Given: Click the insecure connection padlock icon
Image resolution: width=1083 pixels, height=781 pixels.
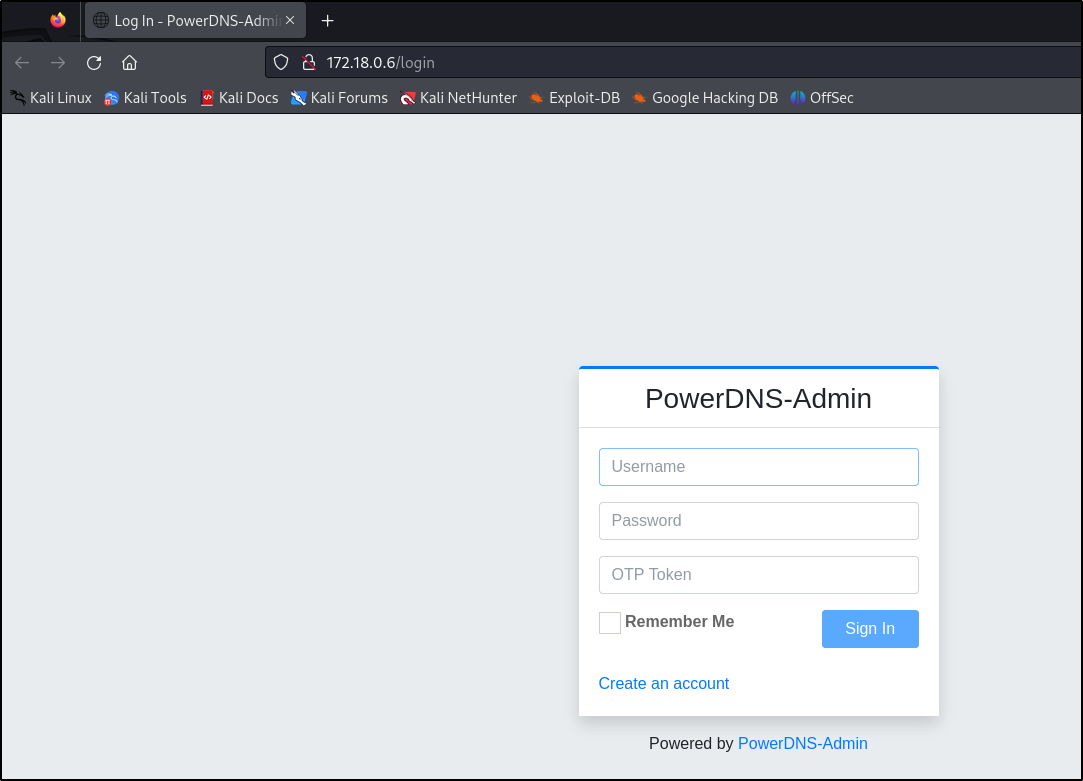Looking at the screenshot, I should coord(309,63).
